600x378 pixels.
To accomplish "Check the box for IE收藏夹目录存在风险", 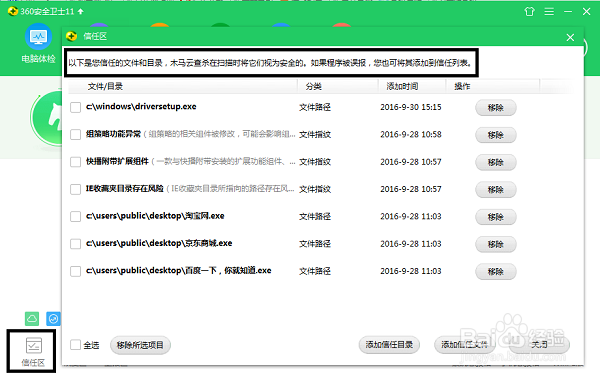I will click(x=75, y=189).
